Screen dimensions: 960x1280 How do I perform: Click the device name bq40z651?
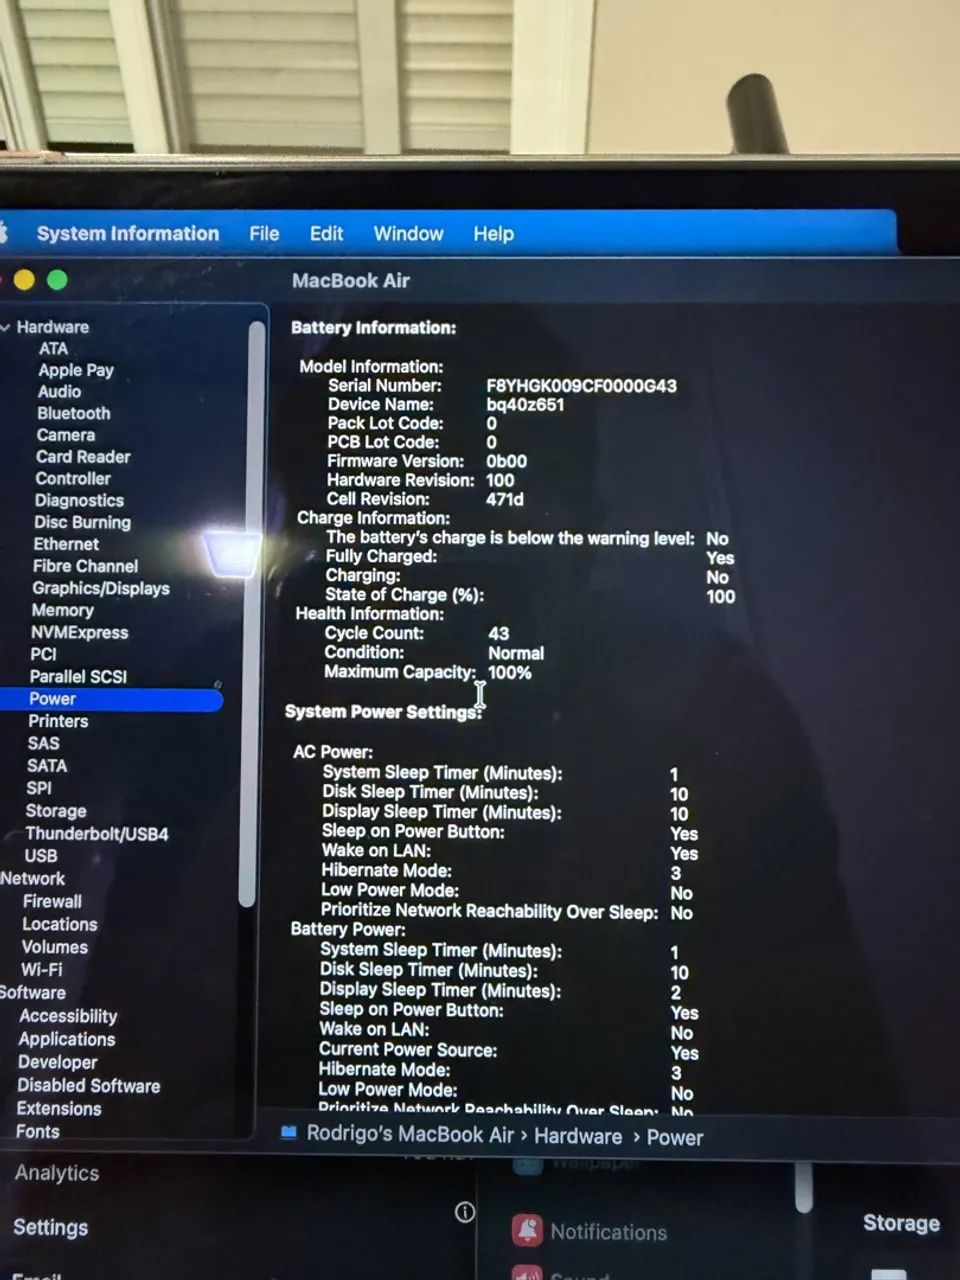pos(525,405)
